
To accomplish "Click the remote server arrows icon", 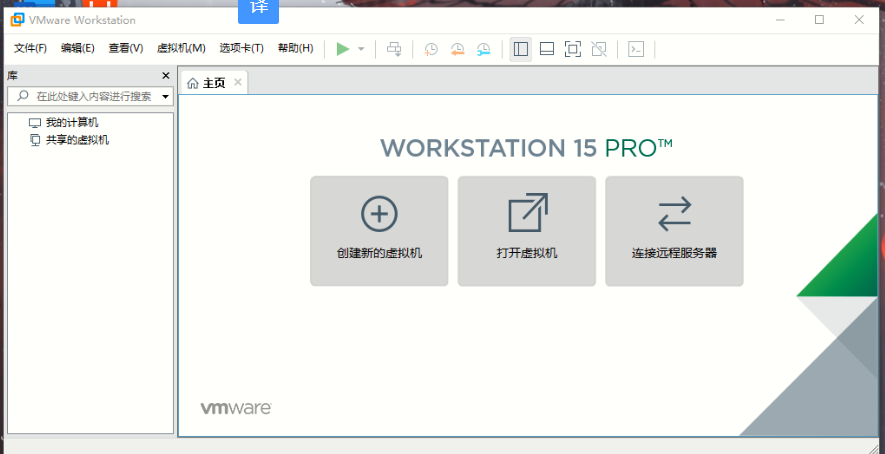I will [x=674, y=213].
